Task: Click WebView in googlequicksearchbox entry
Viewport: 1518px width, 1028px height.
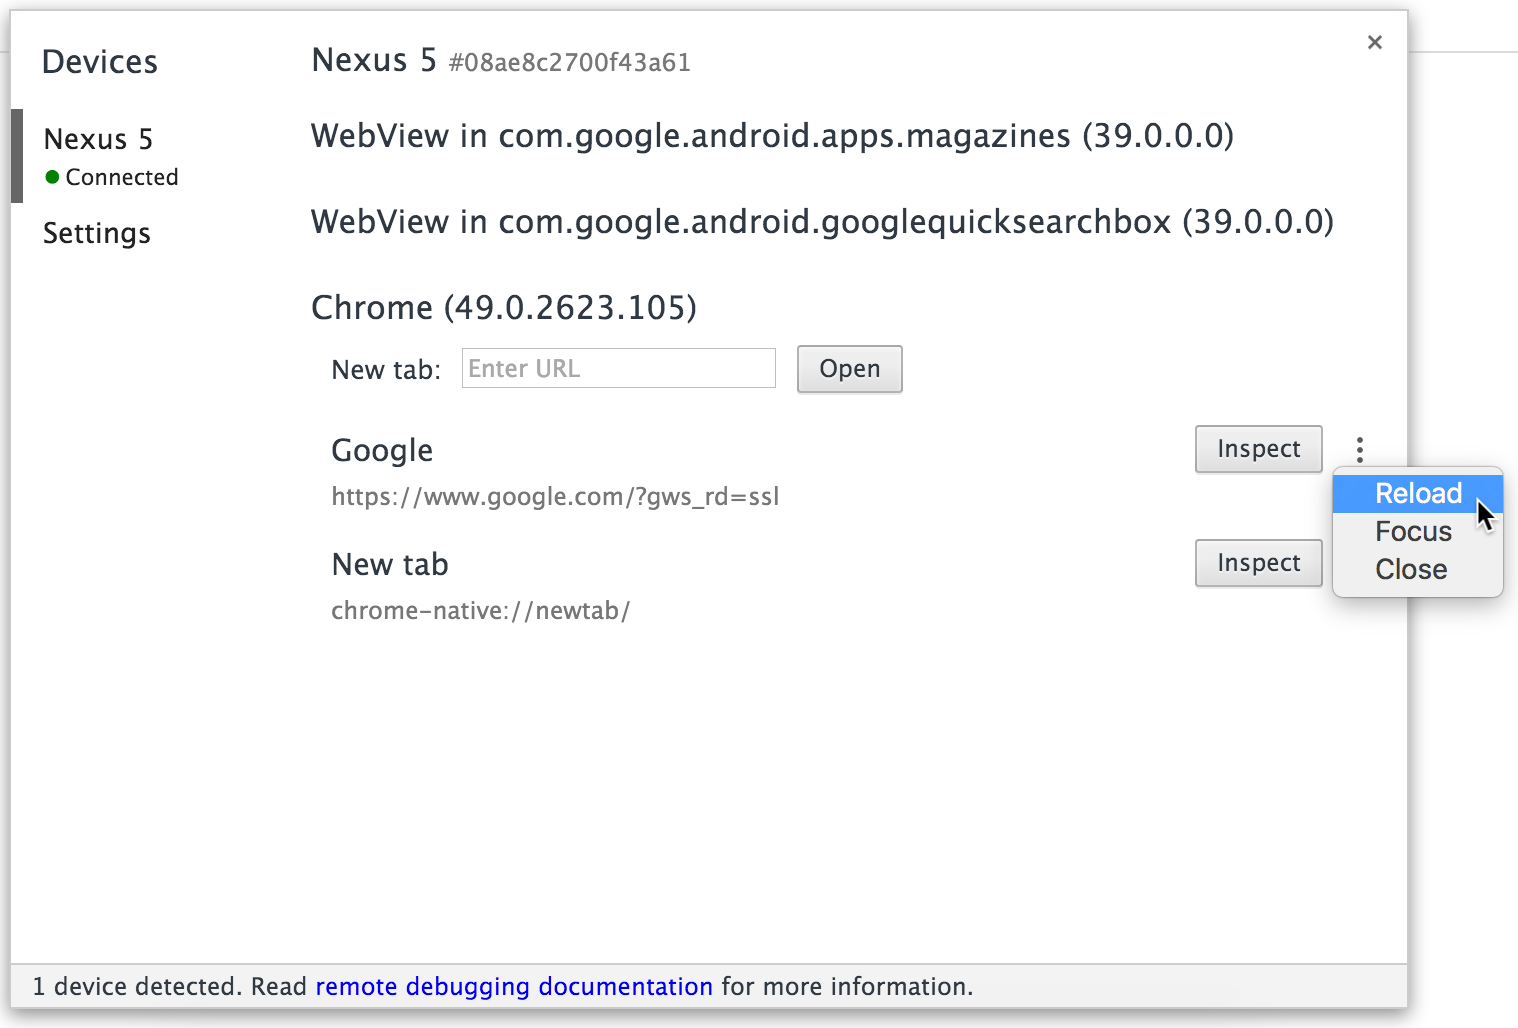Action: point(822,222)
